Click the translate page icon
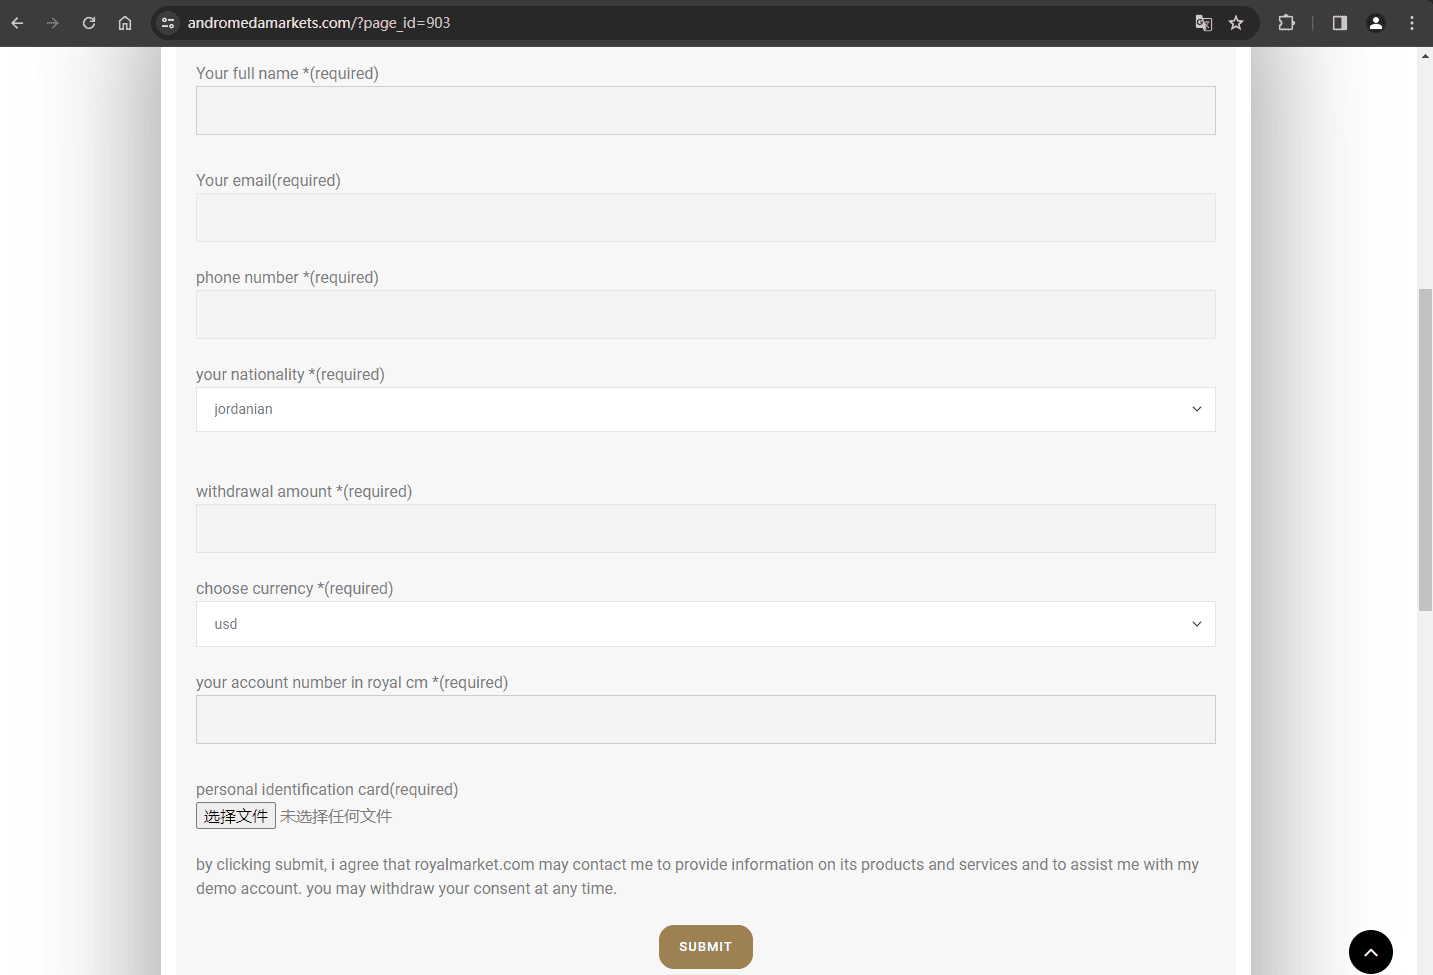Viewport: 1433px width, 975px height. 1204,23
